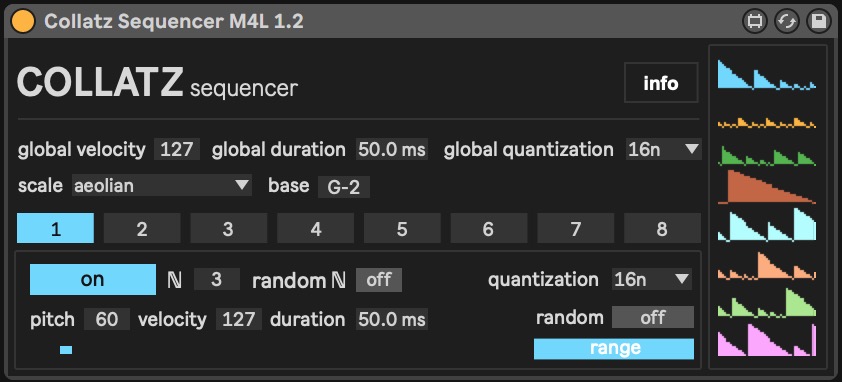Toggle the blue 'on' sequencer switch

[x=93, y=280]
